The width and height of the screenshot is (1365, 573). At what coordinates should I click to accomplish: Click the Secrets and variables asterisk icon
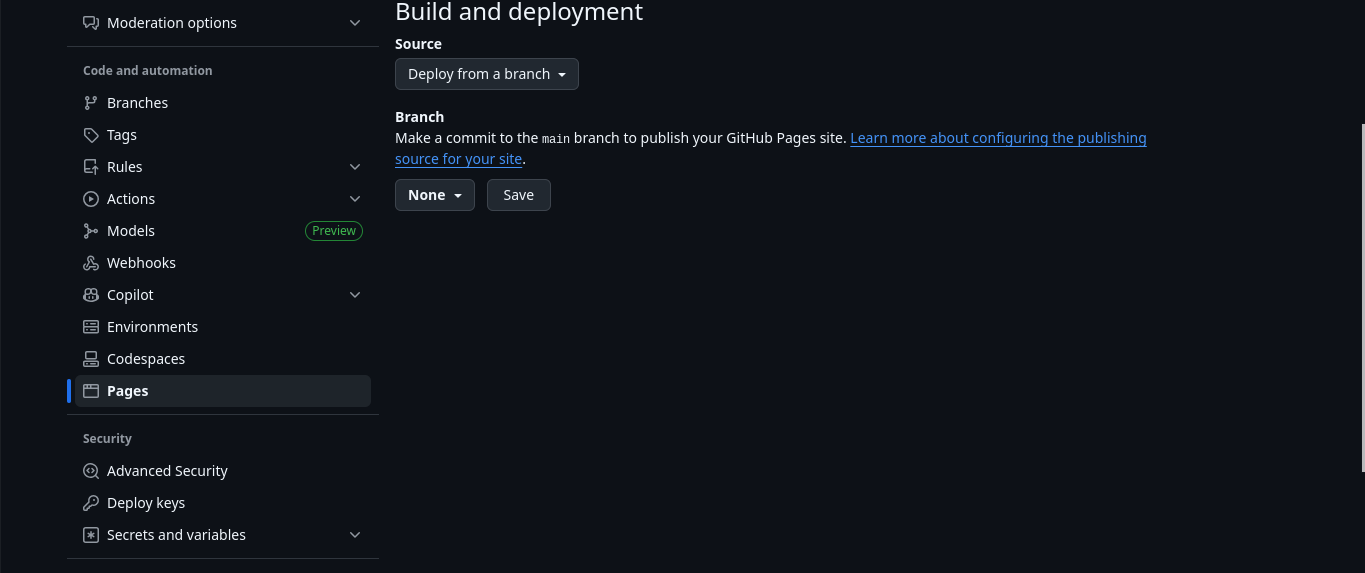(91, 535)
